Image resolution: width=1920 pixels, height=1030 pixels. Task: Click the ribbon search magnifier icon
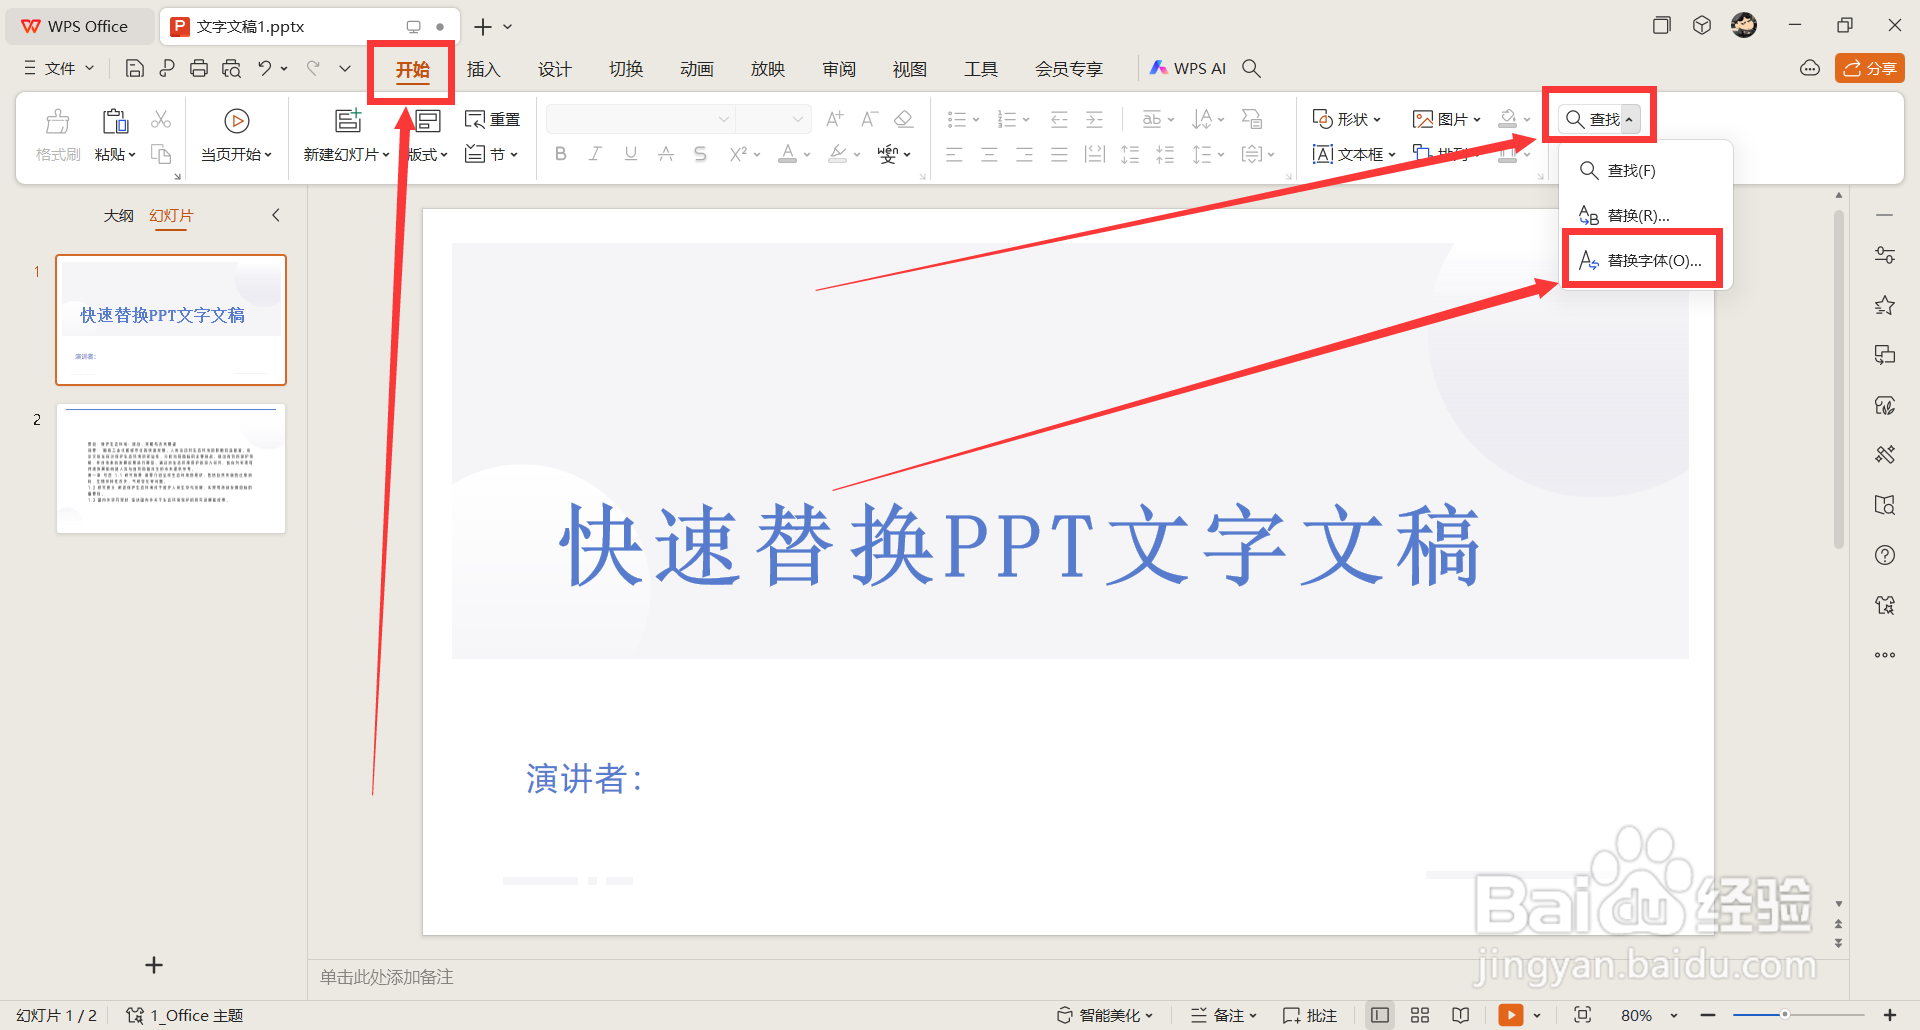coord(1251,68)
